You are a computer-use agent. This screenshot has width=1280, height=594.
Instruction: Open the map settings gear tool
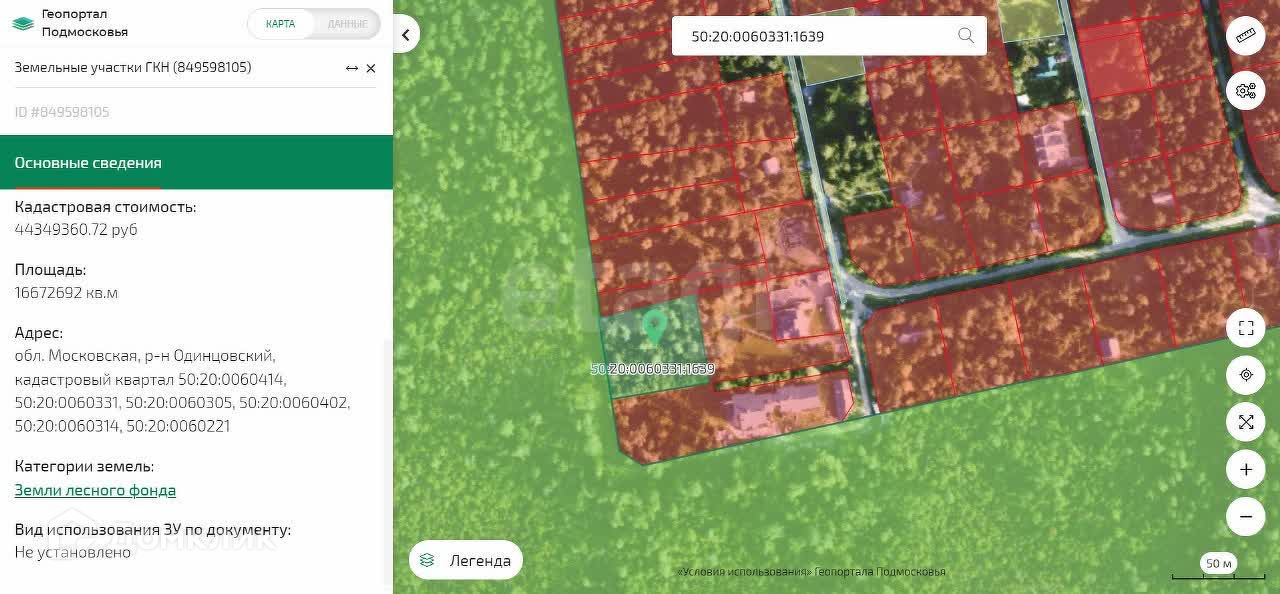click(1245, 90)
